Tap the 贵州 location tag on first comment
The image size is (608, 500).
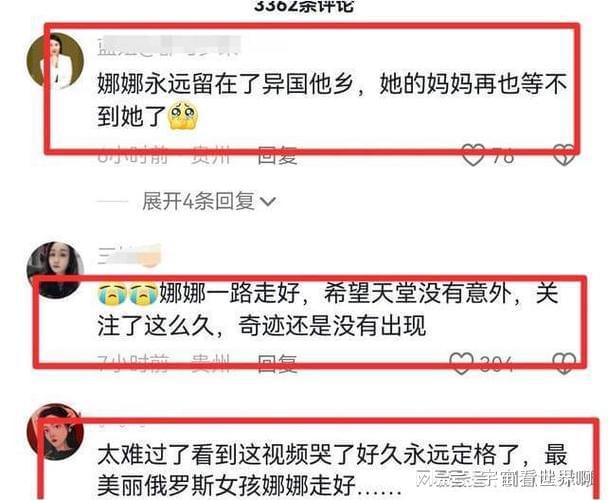[x=211, y=156]
